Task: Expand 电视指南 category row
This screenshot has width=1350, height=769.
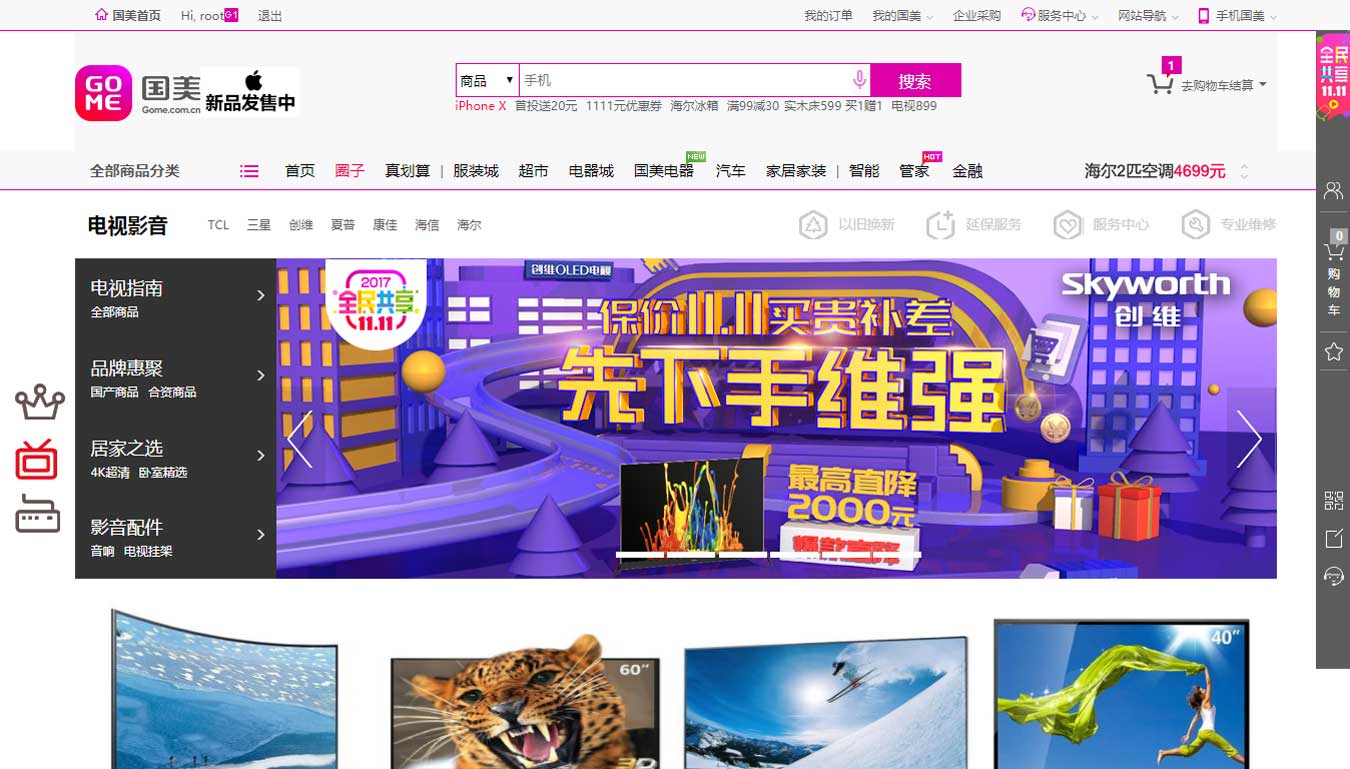Action: click(175, 298)
